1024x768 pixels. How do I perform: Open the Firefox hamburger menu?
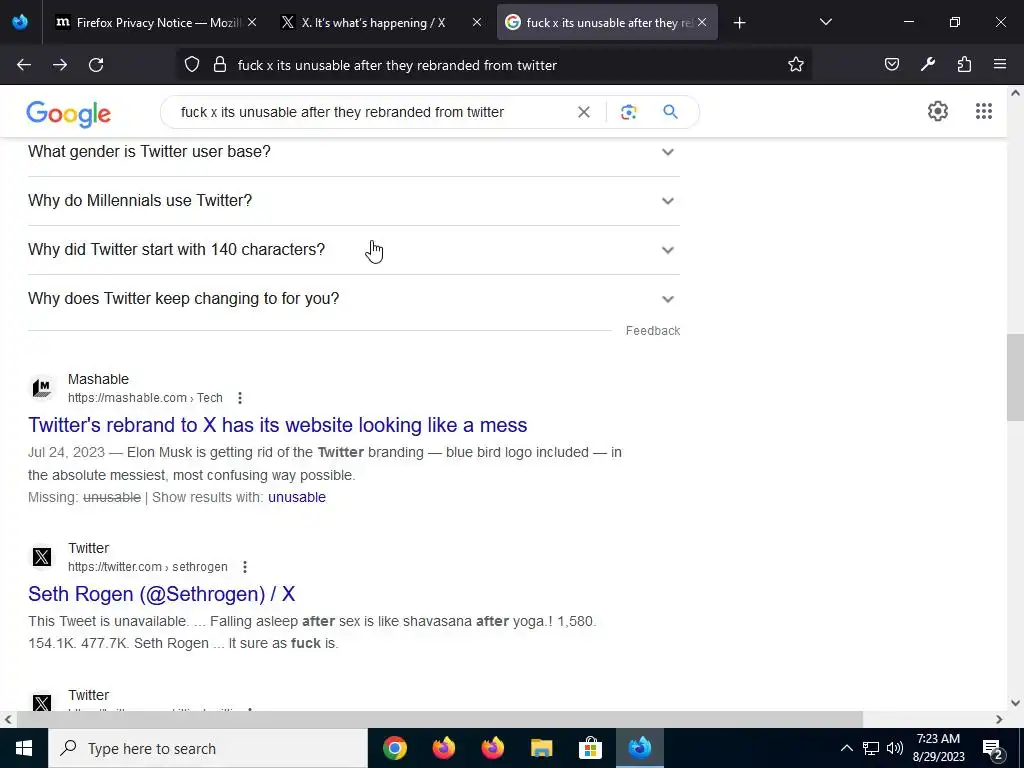tap(1000, 65)
